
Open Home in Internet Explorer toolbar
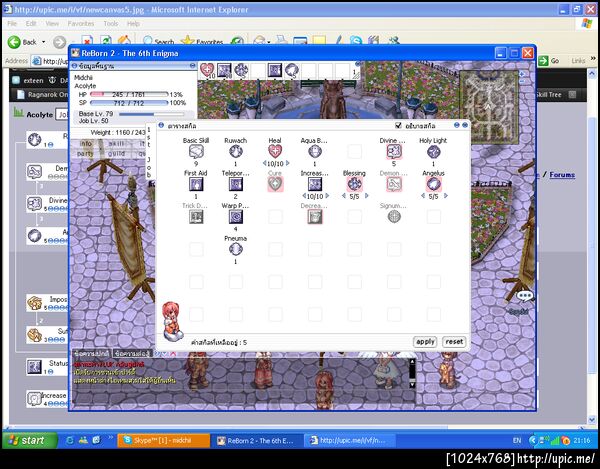coord(124,41)
